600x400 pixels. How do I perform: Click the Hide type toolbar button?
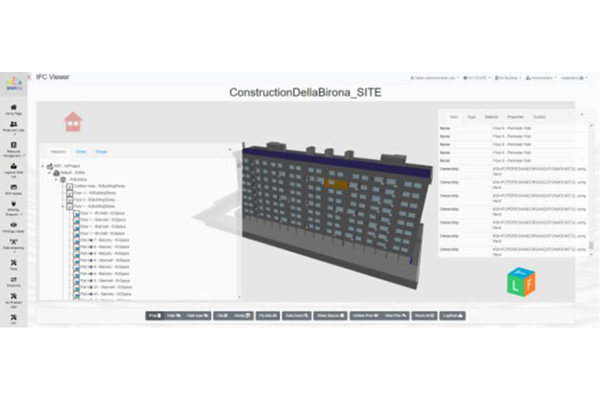pyautogui.click(x=197, y=316)
